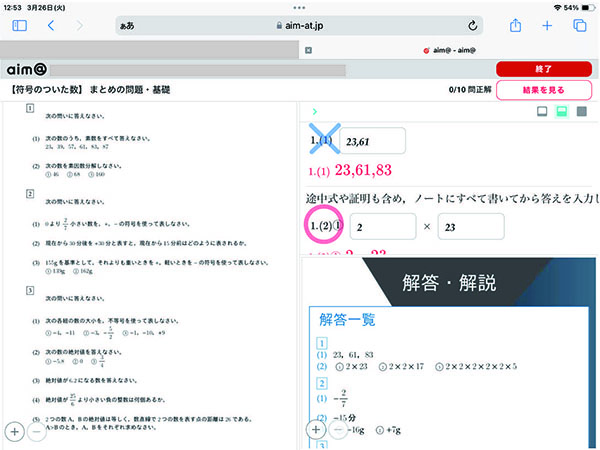Select the single-pane layout icon
600x450 pixels.
(542, 111)
